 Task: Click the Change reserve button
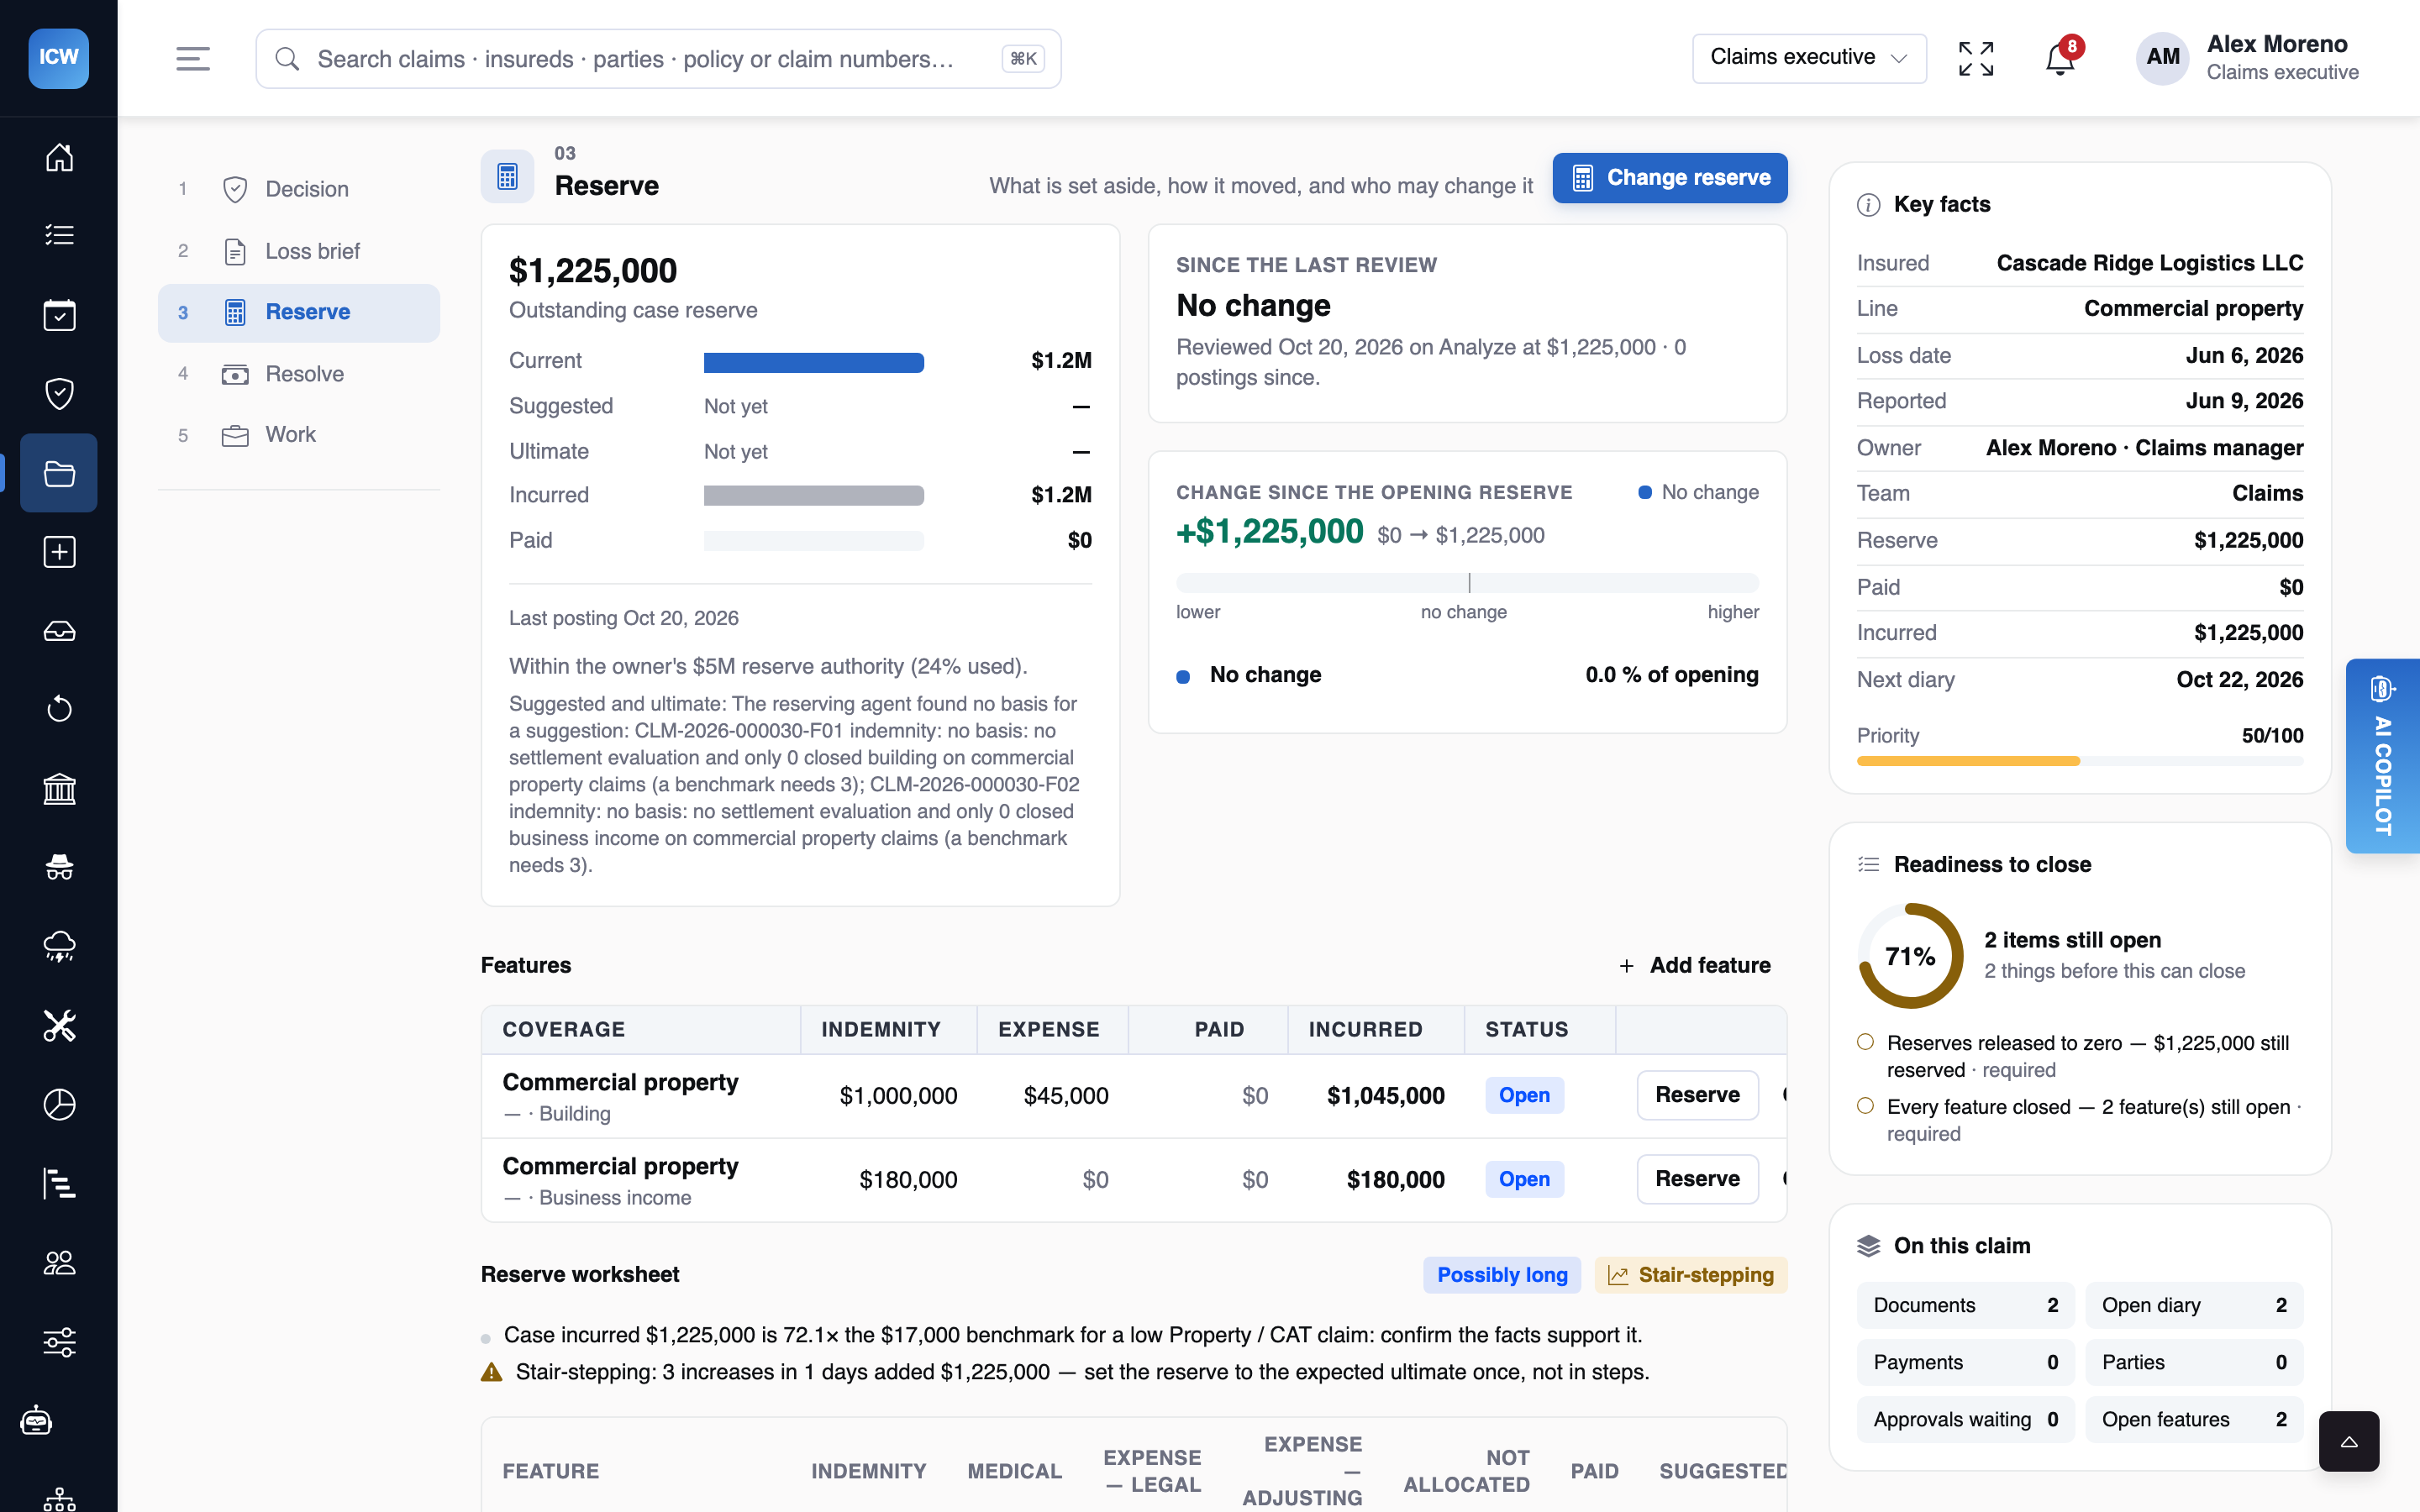1670,178
